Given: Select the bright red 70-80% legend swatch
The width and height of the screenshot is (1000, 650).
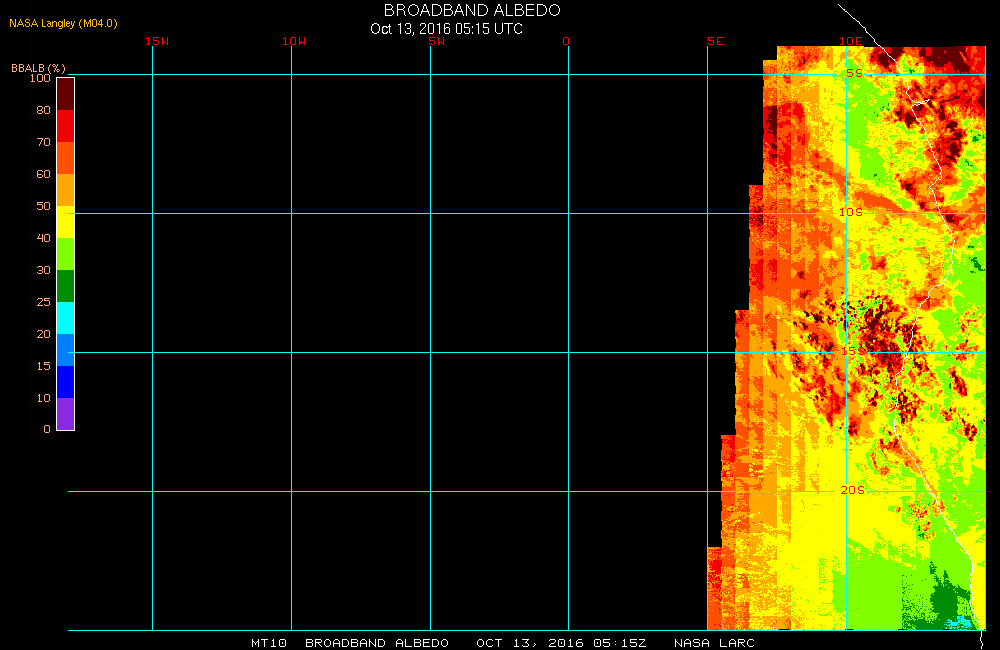Looking at the screenshot, I should (x=65, y=126).
